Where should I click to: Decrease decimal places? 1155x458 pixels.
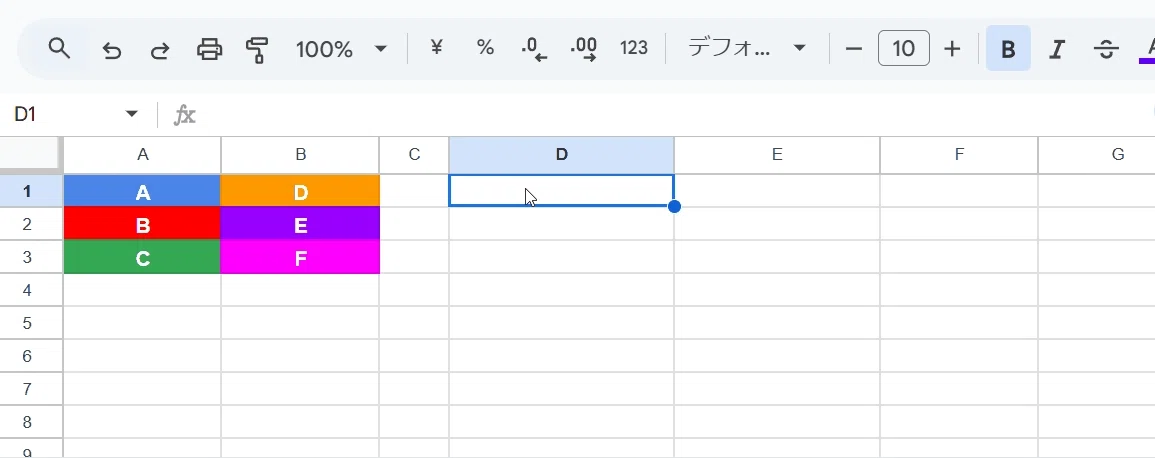click(x=534, y=49)
